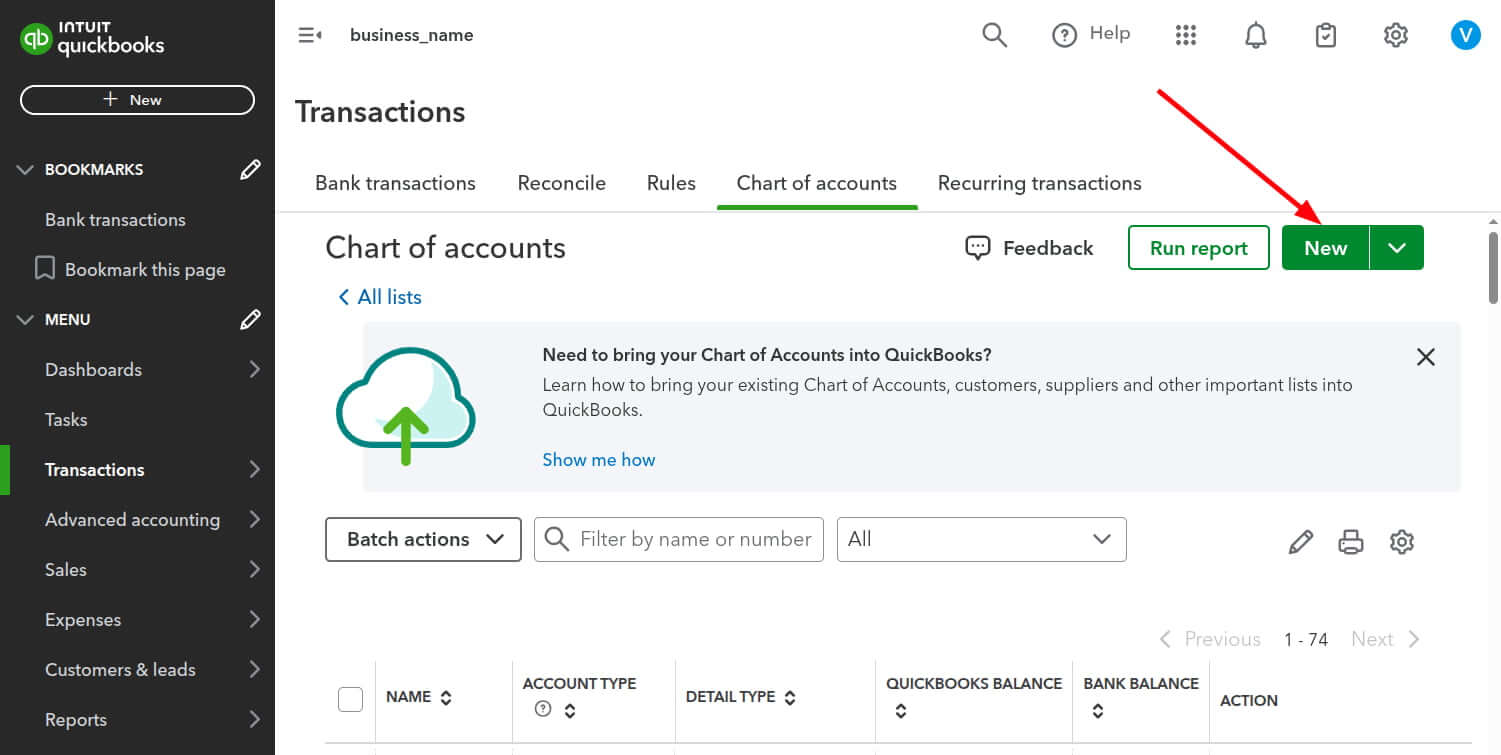Expand the Reports submenu
1501x755 pixels.
(255, 719)
